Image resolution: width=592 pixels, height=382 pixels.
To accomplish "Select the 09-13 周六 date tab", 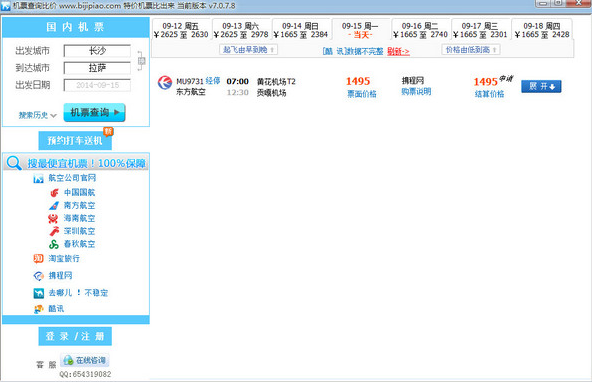I will pos(241,30).
